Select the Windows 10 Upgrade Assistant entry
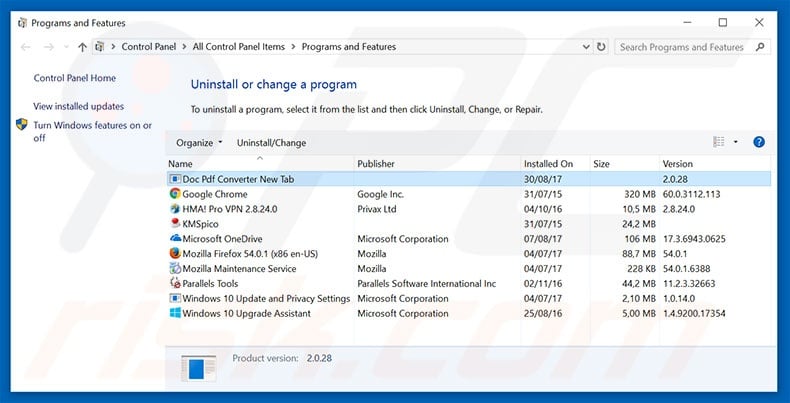790x403 pixels. click(x=469, y=313)
